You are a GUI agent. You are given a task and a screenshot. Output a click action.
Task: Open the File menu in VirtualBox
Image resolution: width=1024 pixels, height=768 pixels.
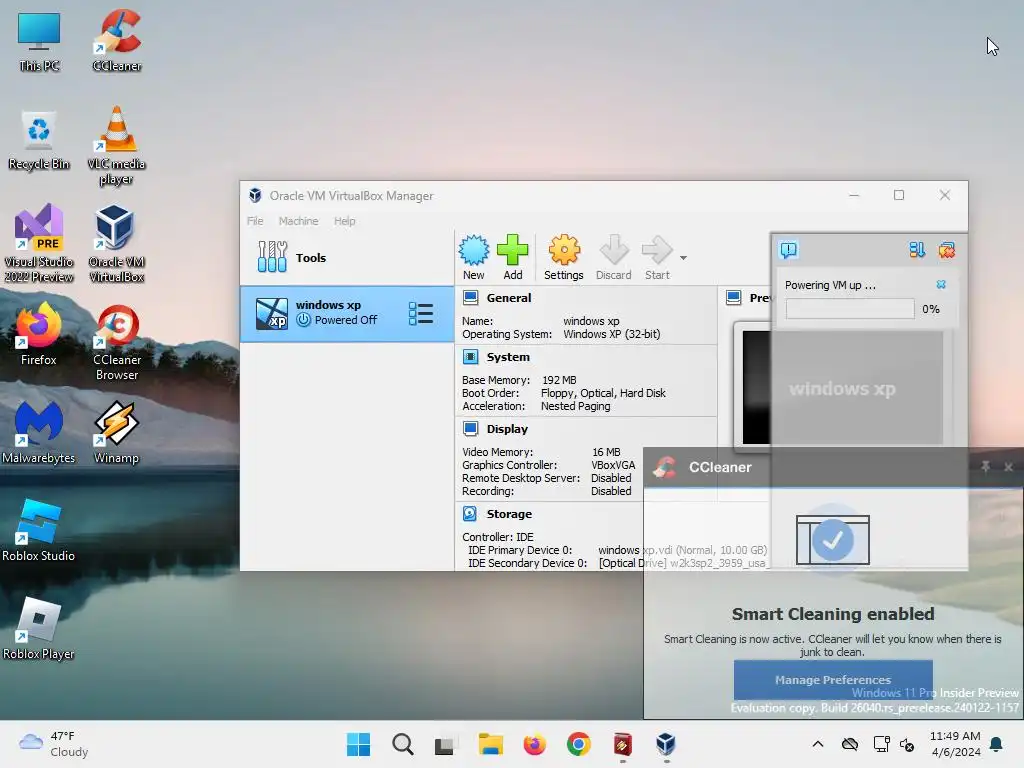click(x=255, y=221)
